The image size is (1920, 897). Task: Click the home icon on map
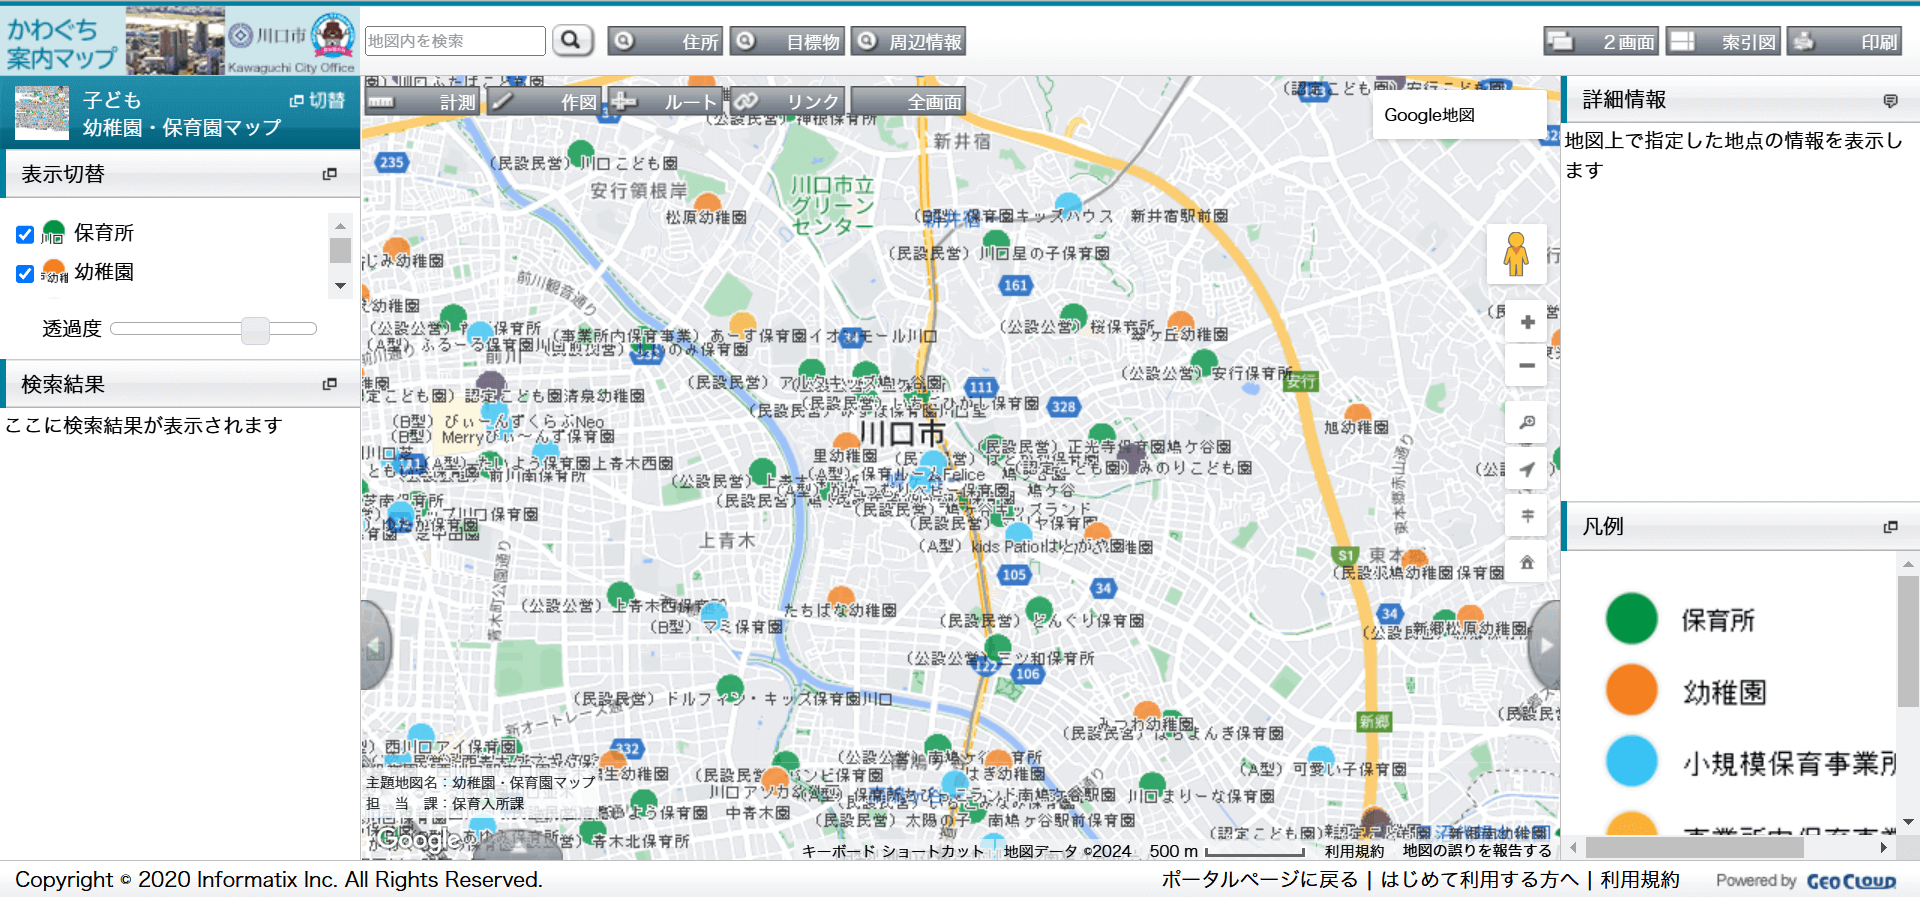[1527, 563]
